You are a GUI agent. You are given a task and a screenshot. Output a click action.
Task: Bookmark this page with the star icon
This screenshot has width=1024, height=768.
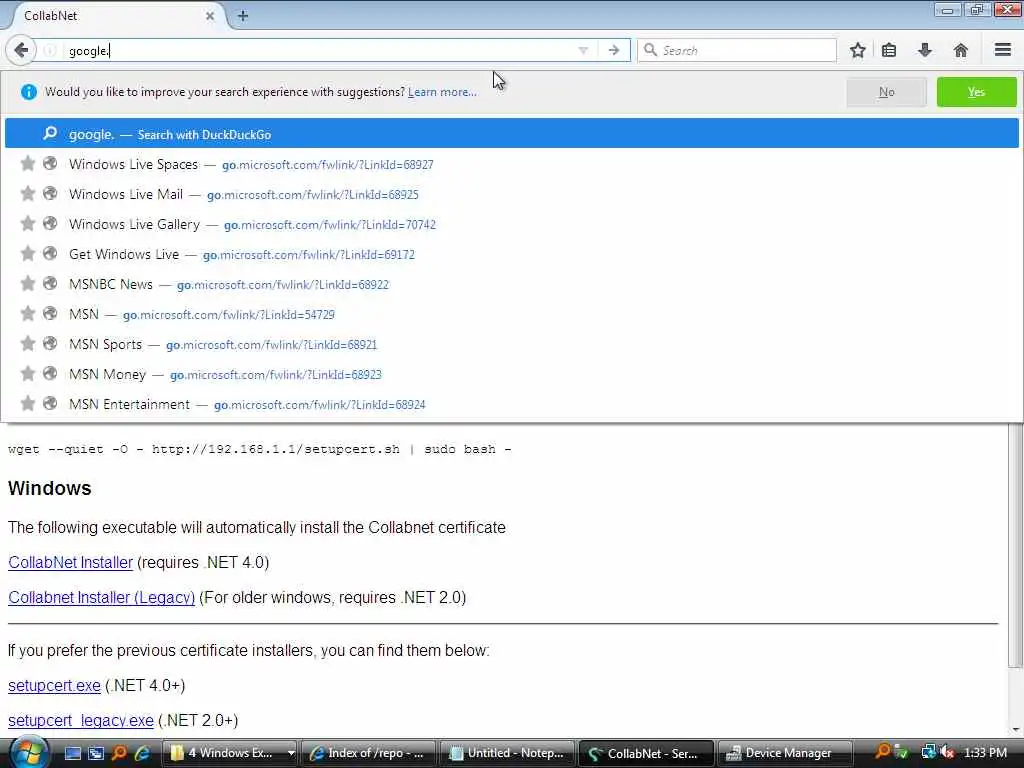[x=857, y=50]
